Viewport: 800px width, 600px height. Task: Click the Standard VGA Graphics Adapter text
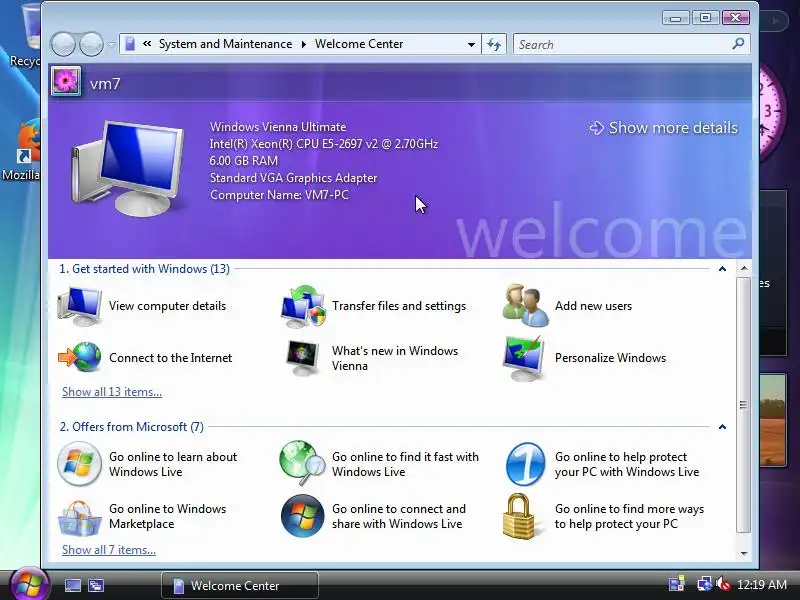click(293, 178)
